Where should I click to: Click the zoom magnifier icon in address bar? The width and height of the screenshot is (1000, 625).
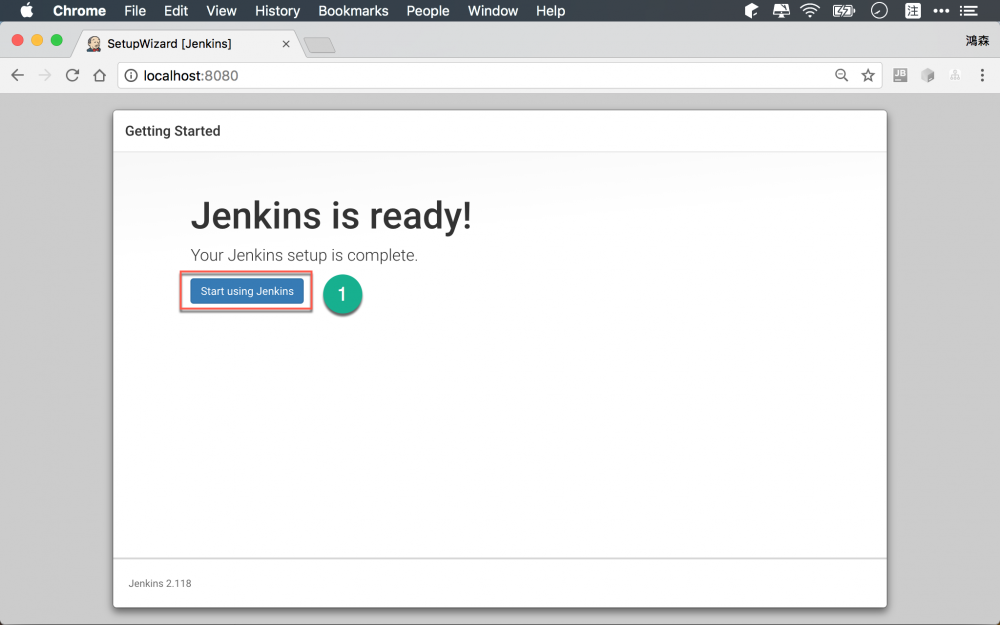click(x=841, y=75)
